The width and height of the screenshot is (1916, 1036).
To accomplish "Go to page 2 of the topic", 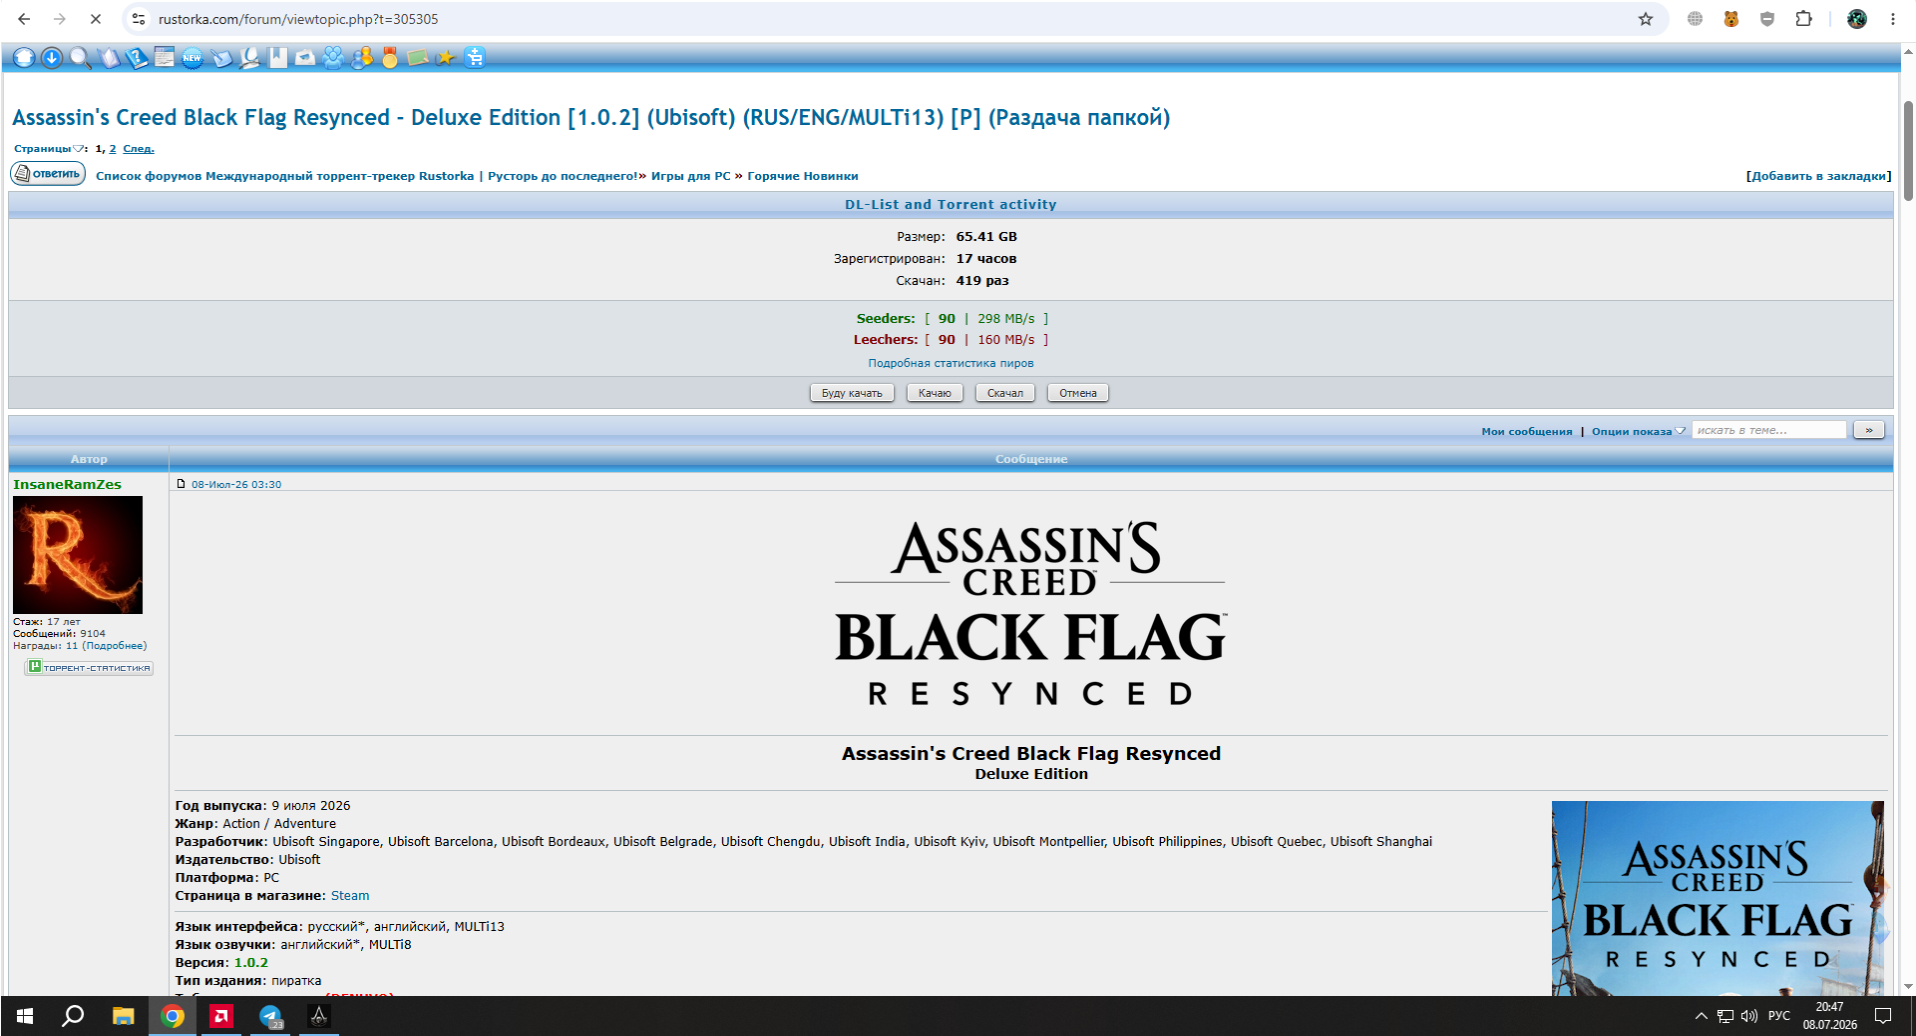I will click(113, 148).
